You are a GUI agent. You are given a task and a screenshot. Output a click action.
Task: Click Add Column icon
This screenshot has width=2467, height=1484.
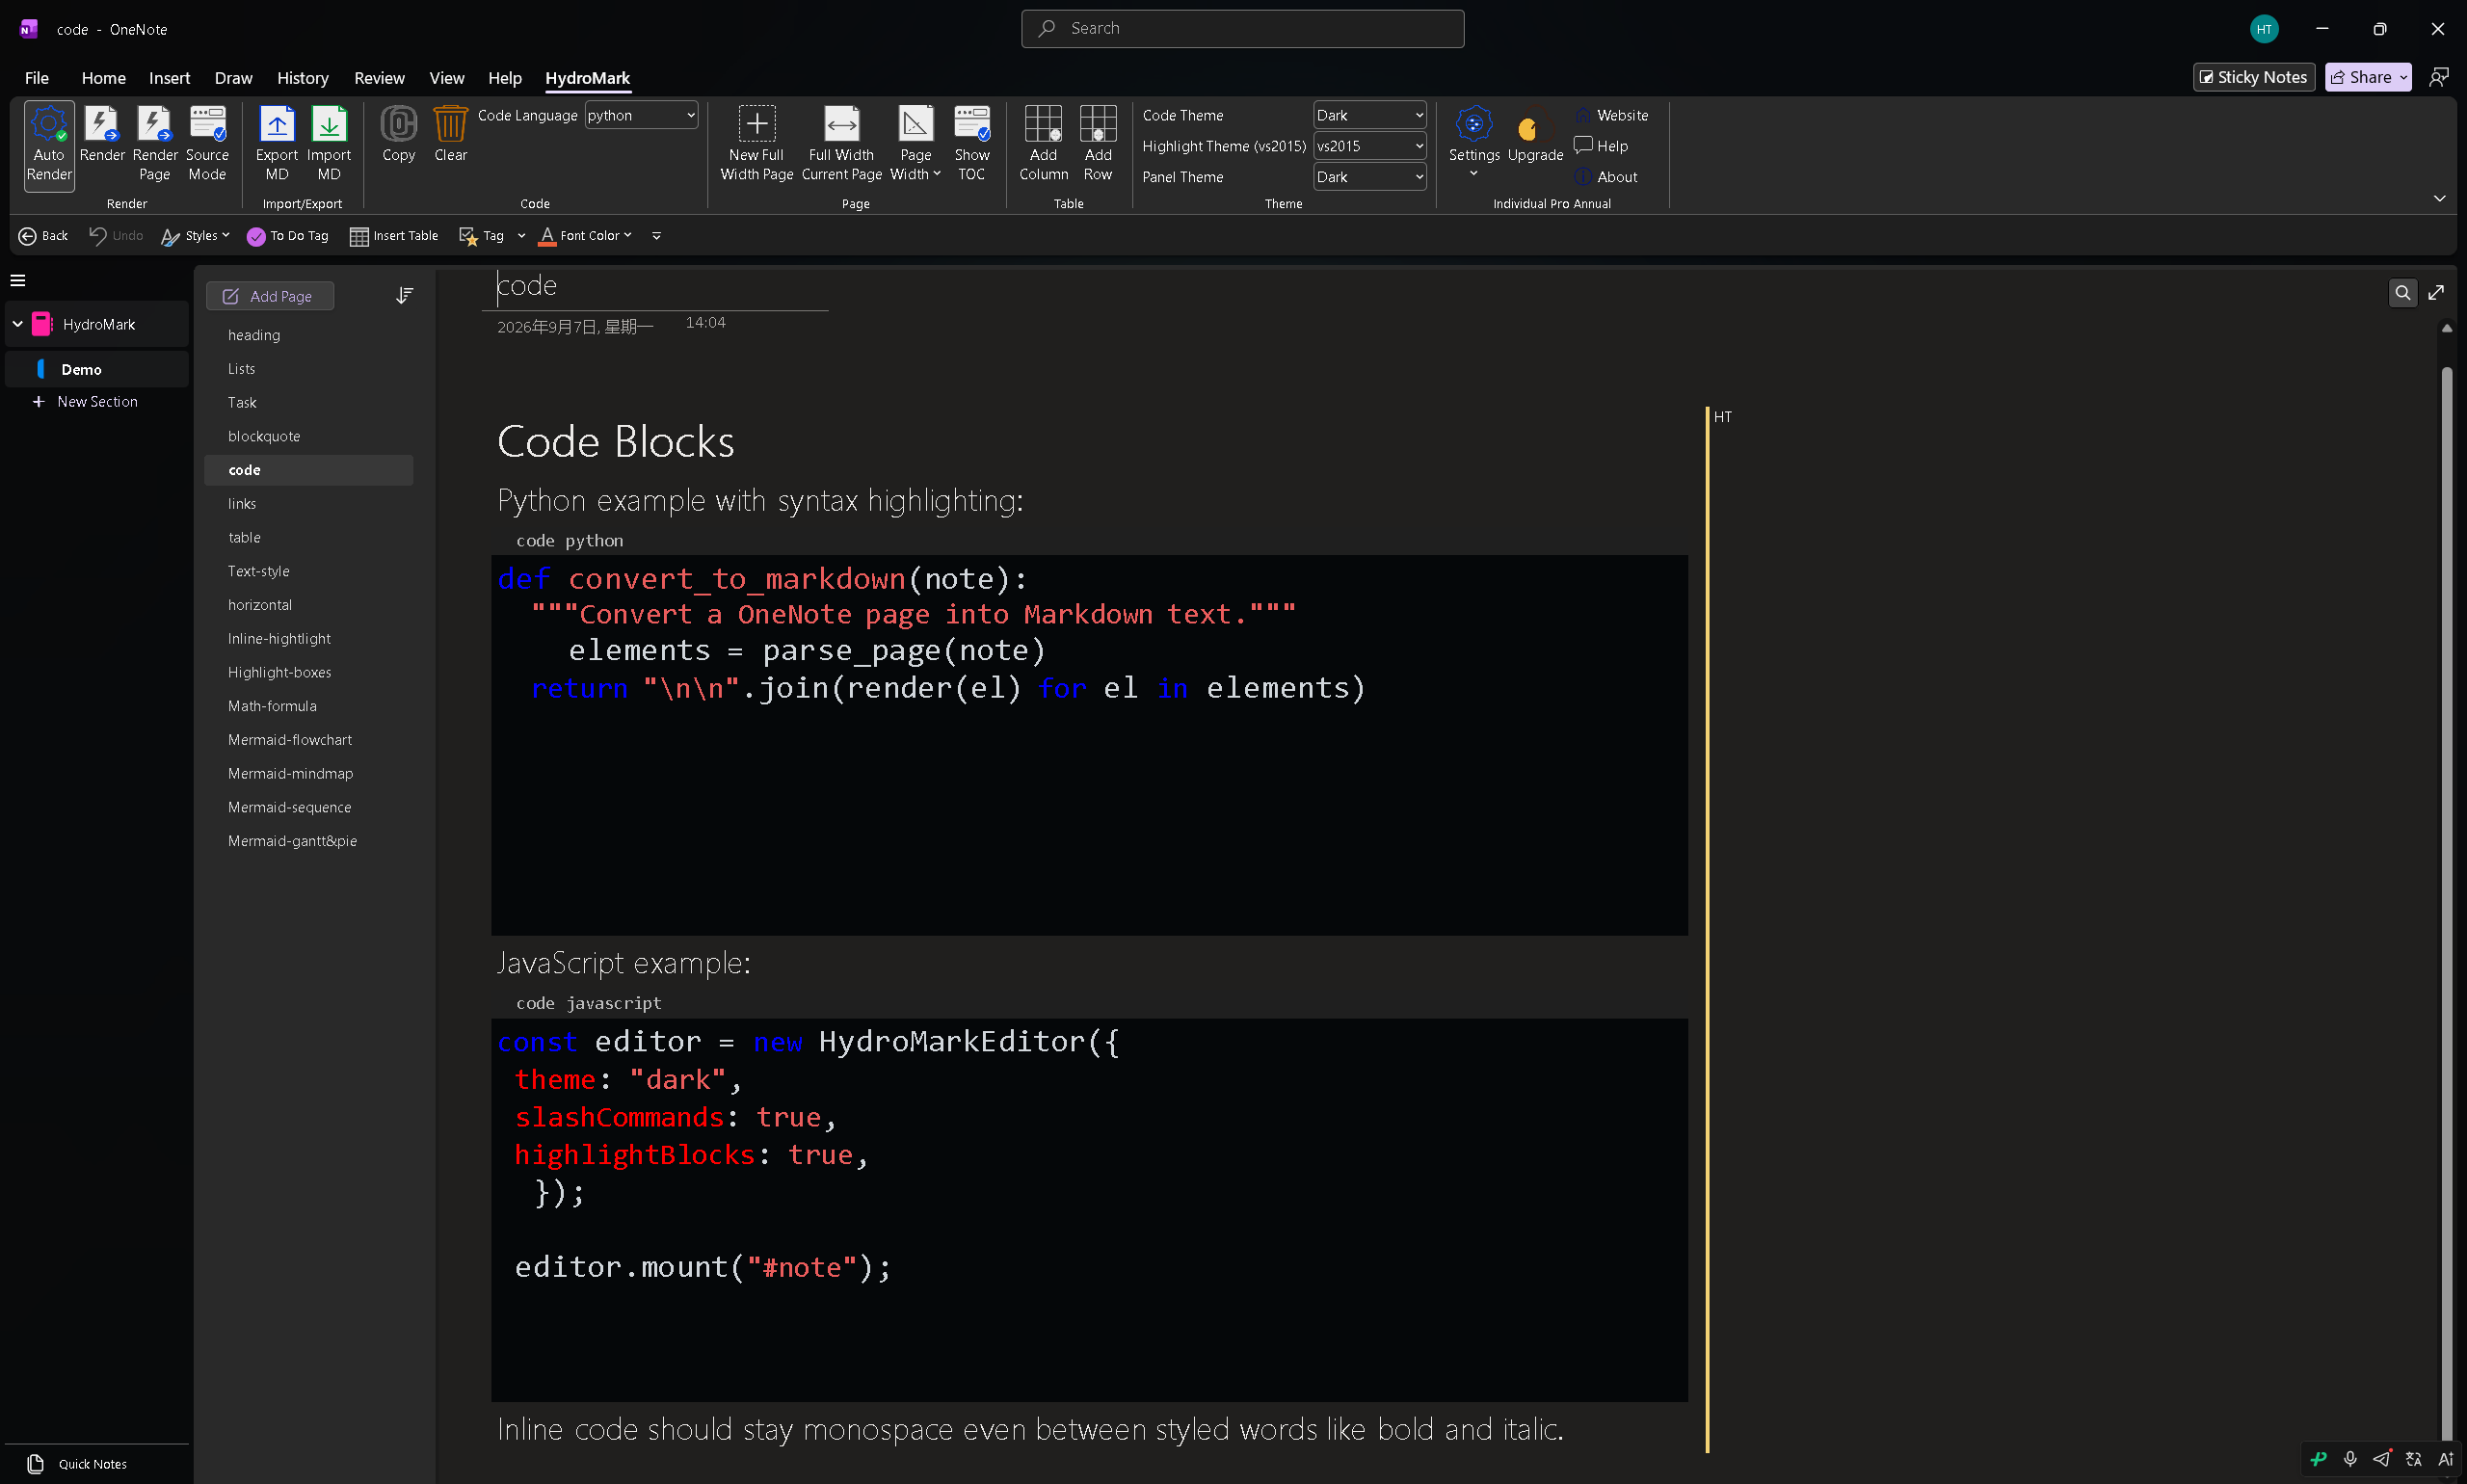tap(1043, 145)
